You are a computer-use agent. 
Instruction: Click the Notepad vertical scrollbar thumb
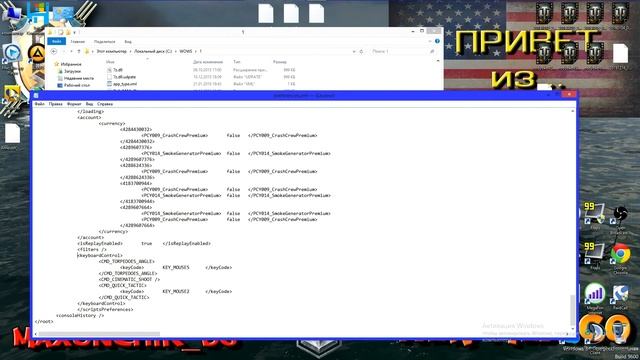[x=573, y=310]
